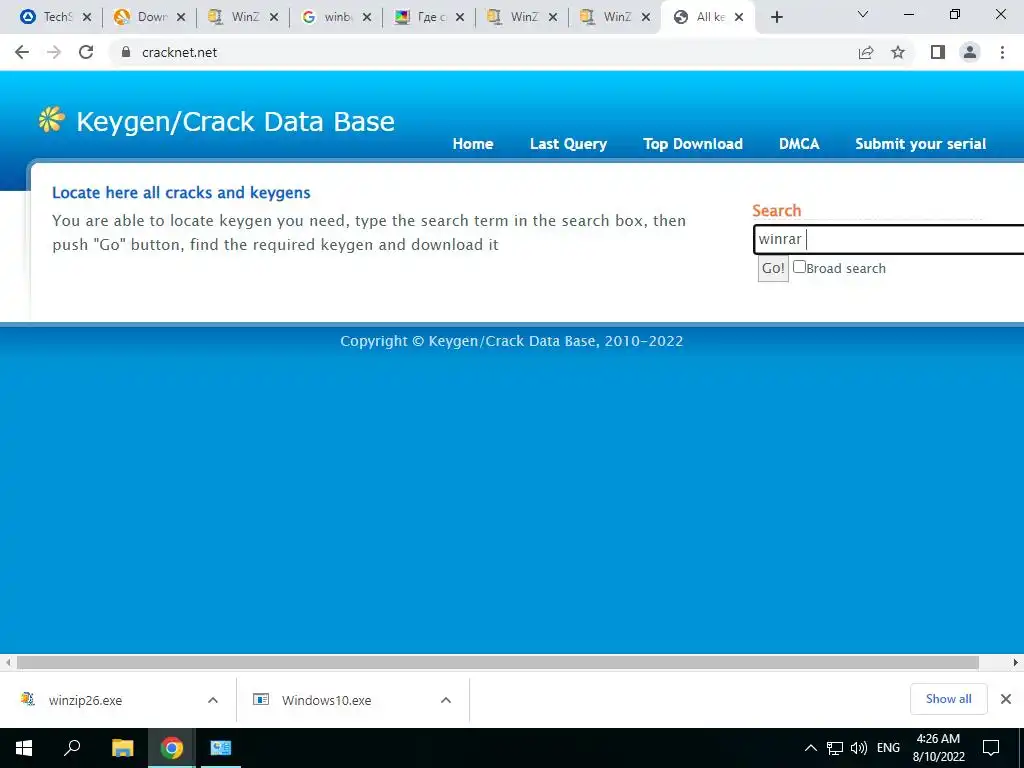Switch to the TechS tab
The image size is (1024, 768).
point(48,17)
